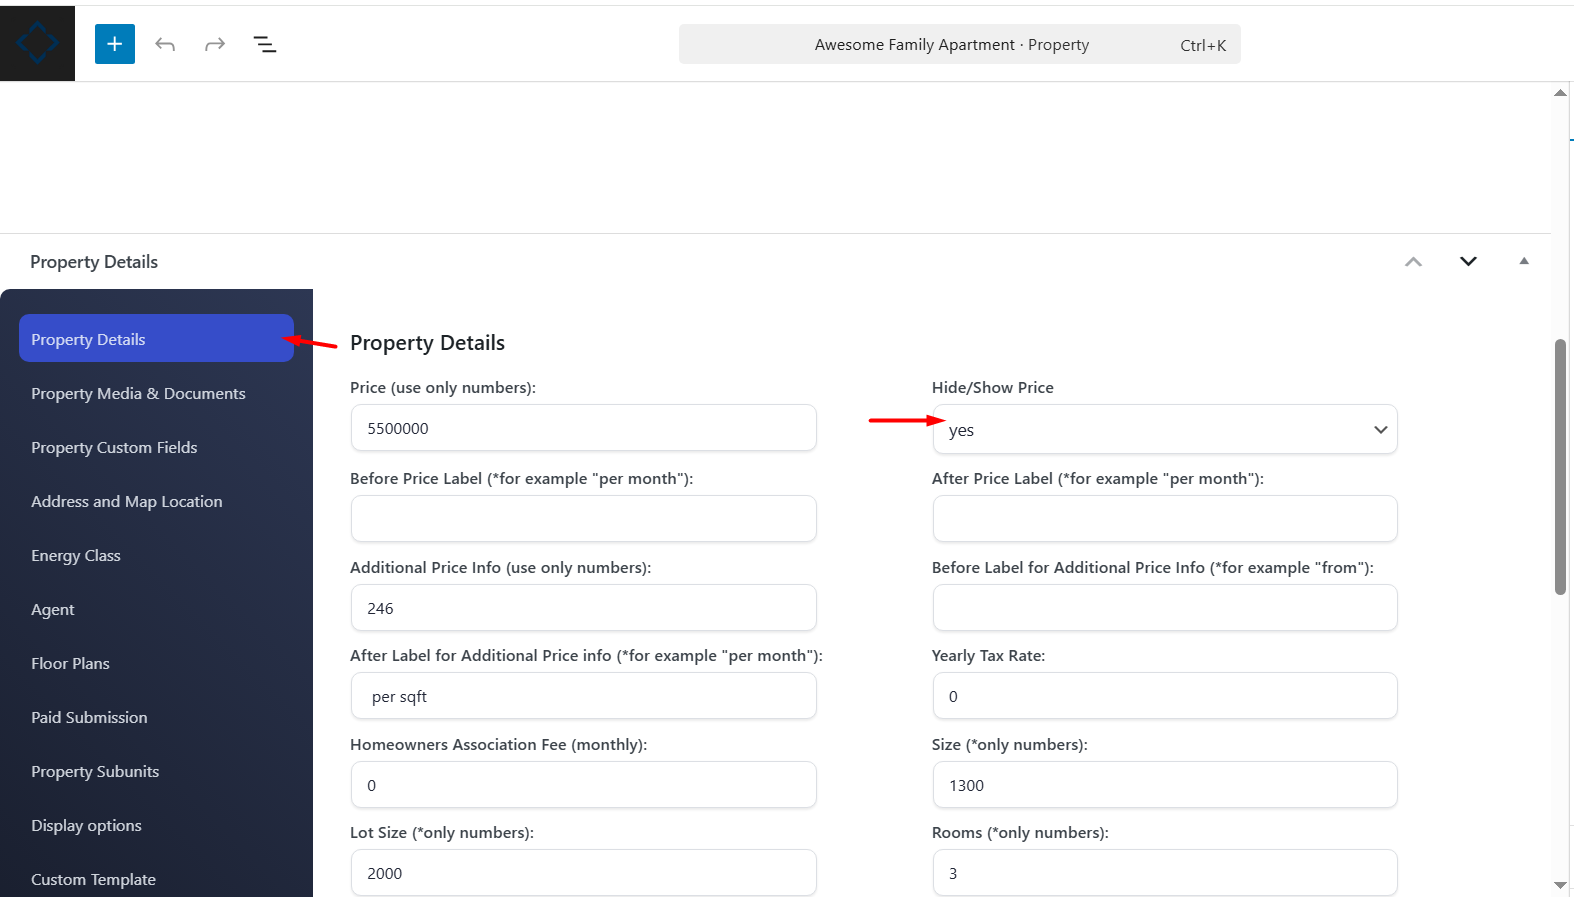The height and width of the screenshot is (897, 1574).
Task: Focus the Yearly Tax Rate field
Action: click(1164, 696)
